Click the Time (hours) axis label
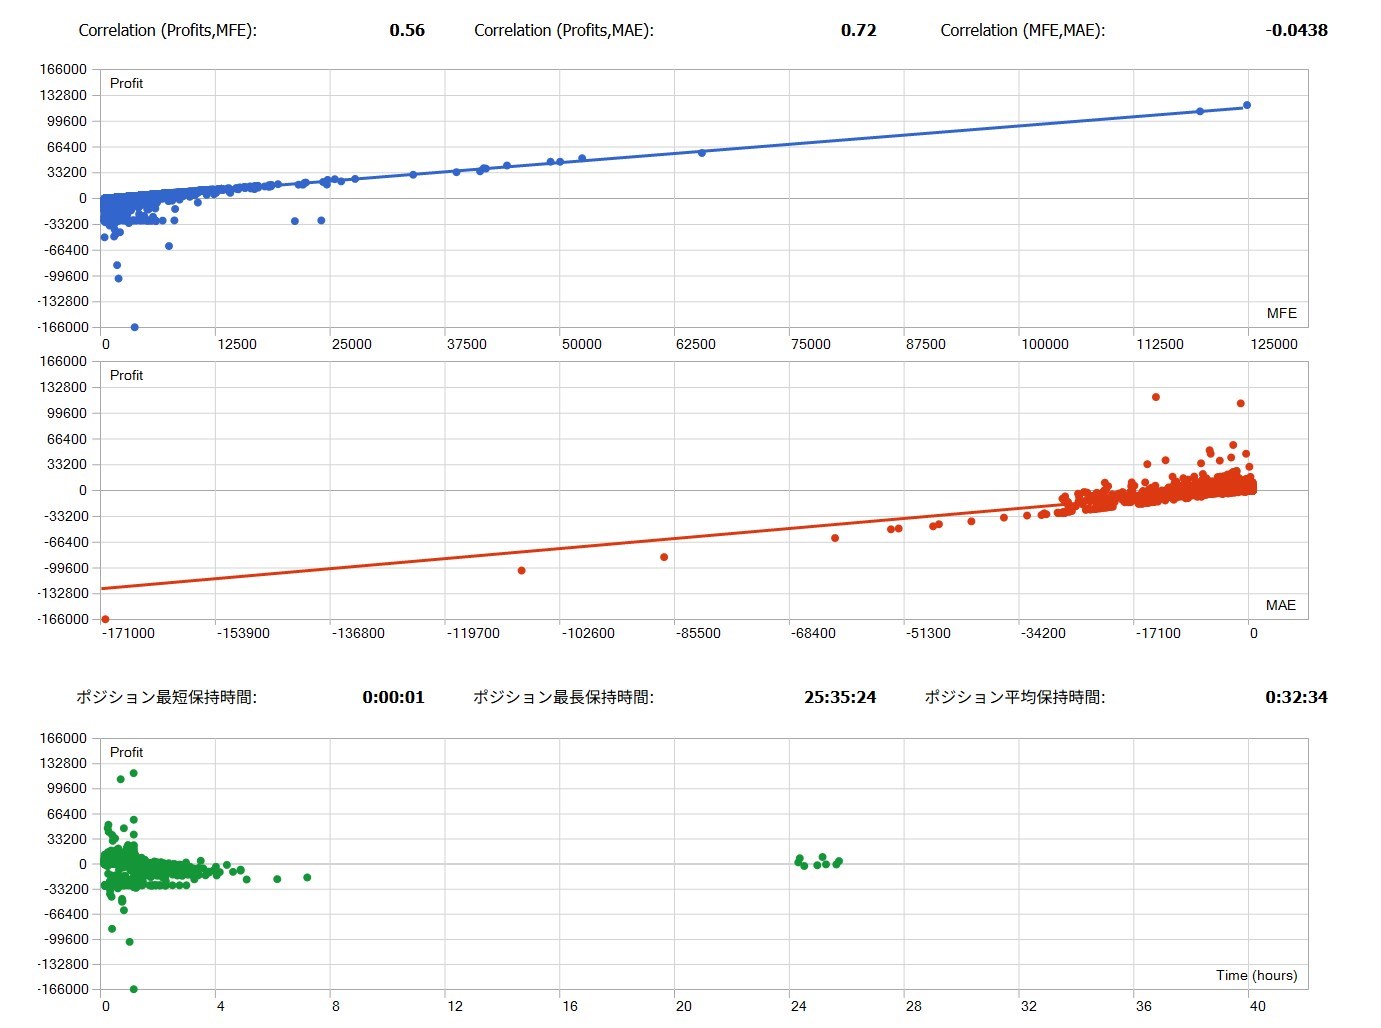The image size is (1381, 1028). click(x=1256, y=975)
